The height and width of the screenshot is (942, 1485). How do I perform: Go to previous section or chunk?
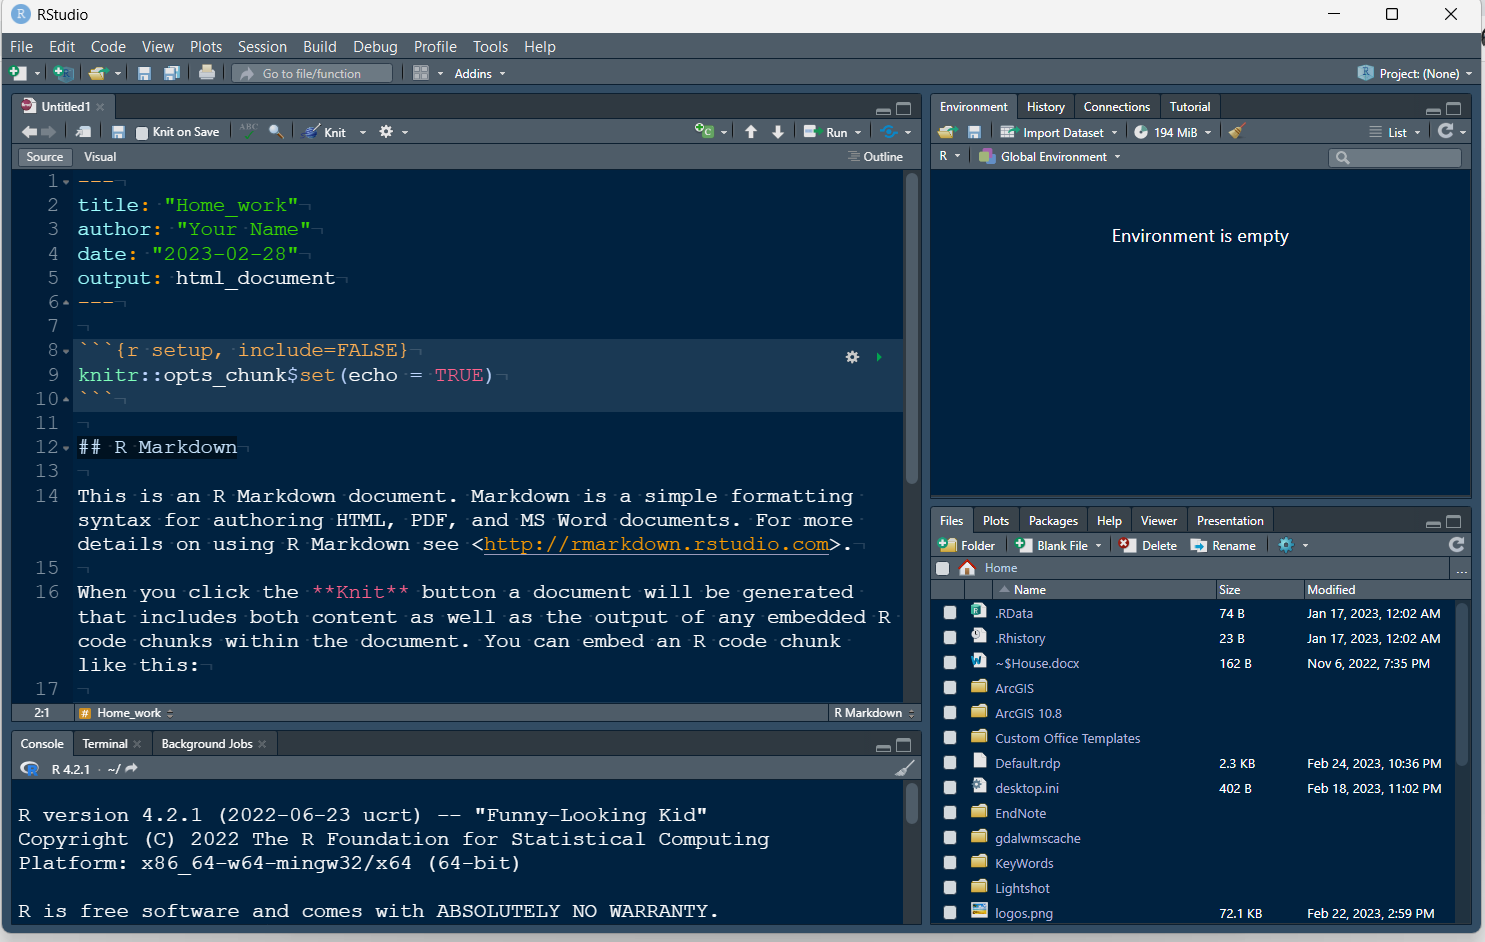coord(751,132)
